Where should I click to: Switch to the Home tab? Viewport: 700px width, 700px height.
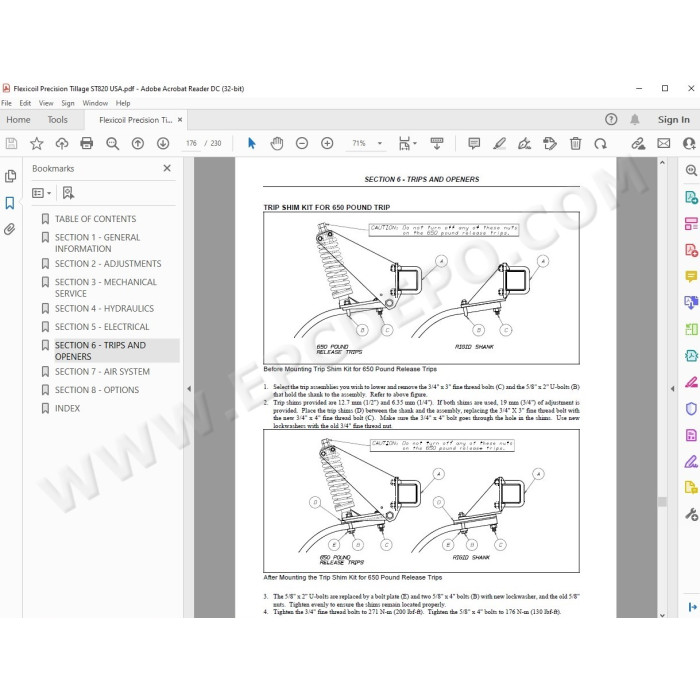tap(18, 120)
